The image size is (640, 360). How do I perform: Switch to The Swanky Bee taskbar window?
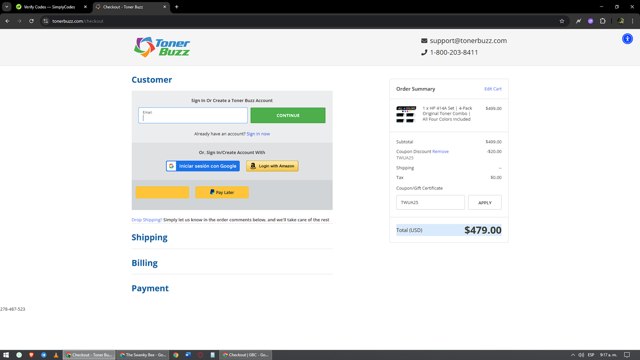[x=142, y=355]
